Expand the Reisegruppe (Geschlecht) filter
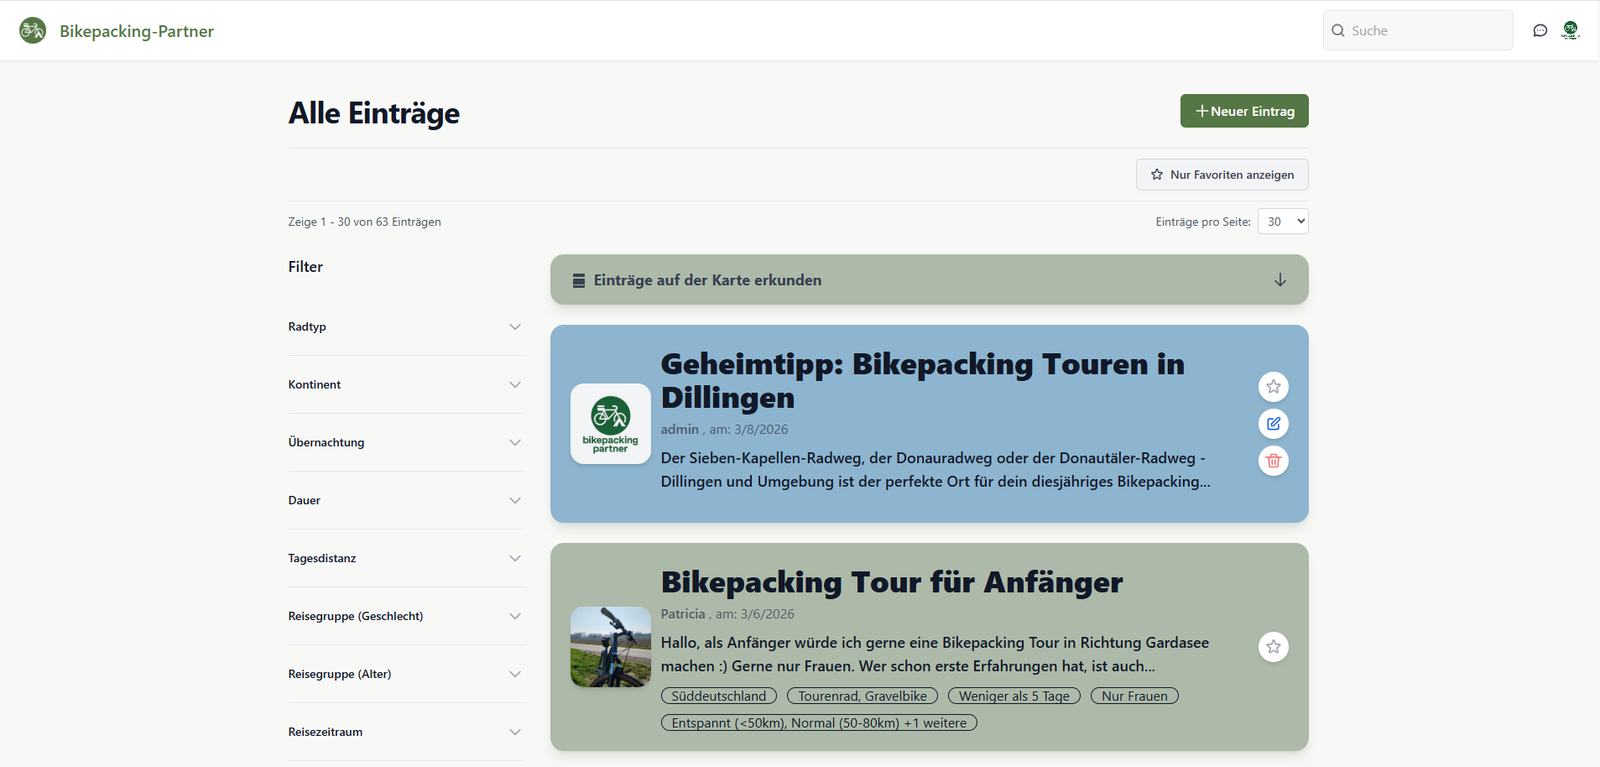 405,617
